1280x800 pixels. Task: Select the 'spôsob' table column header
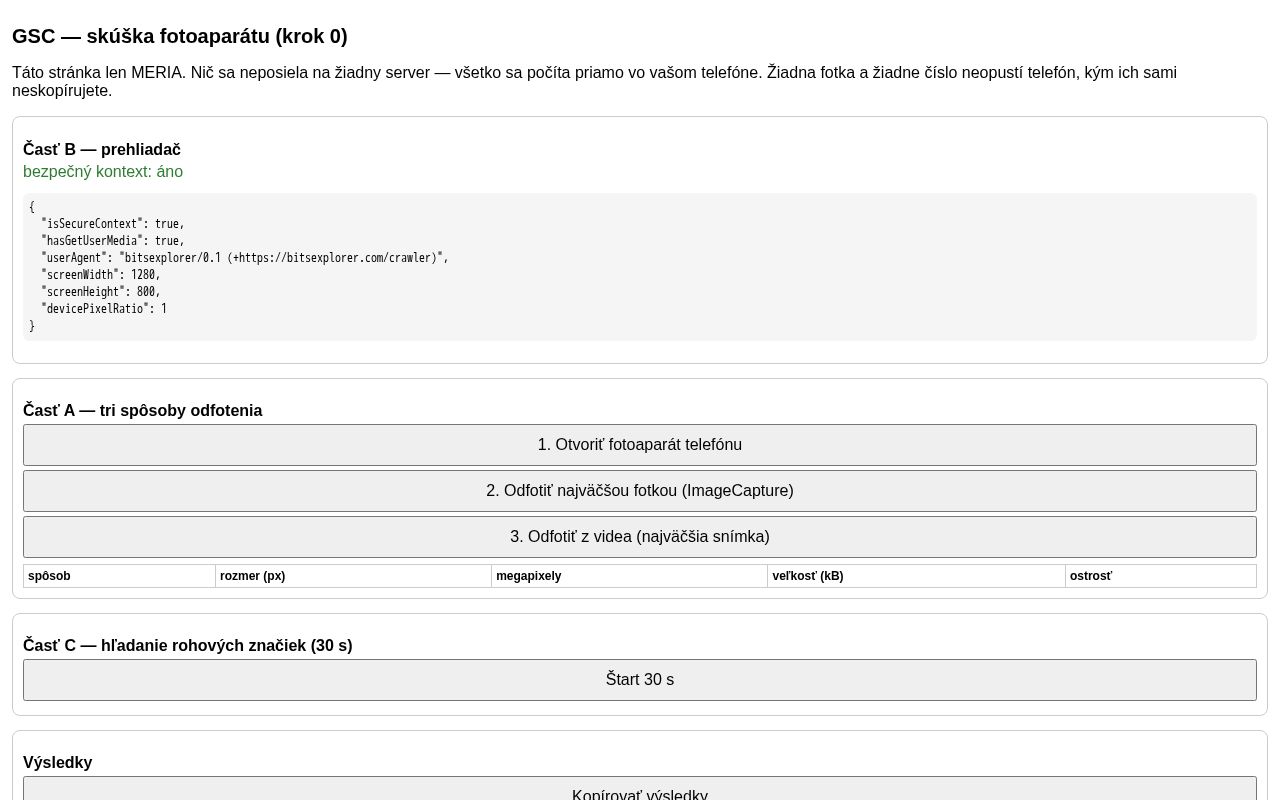(x=120, y=576)
